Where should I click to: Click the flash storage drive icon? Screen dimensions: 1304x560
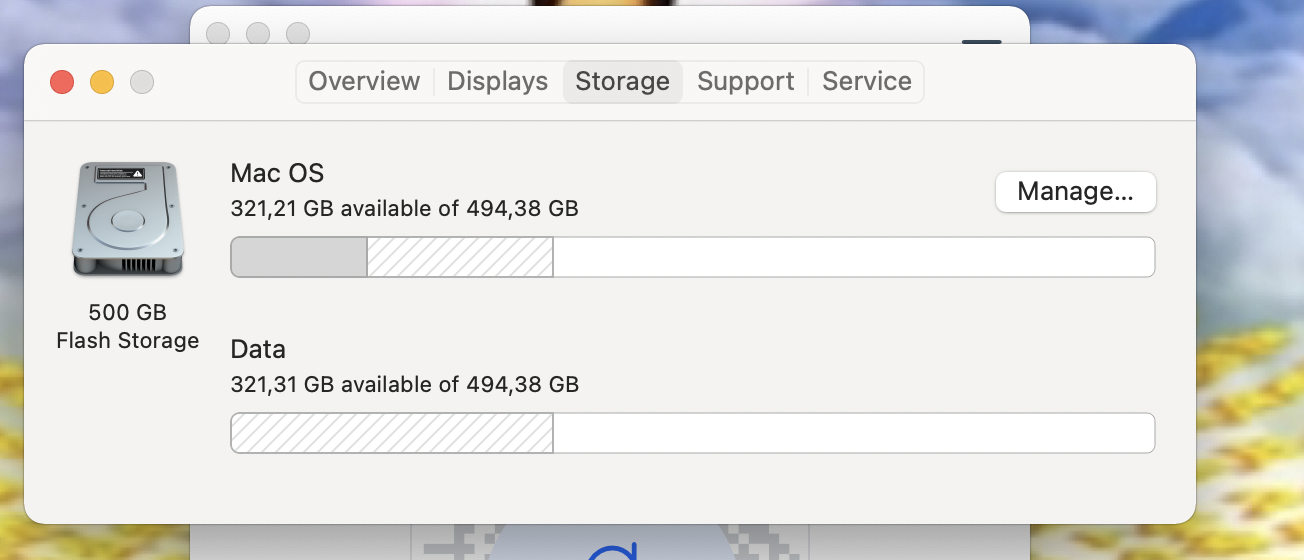(128, 219)
